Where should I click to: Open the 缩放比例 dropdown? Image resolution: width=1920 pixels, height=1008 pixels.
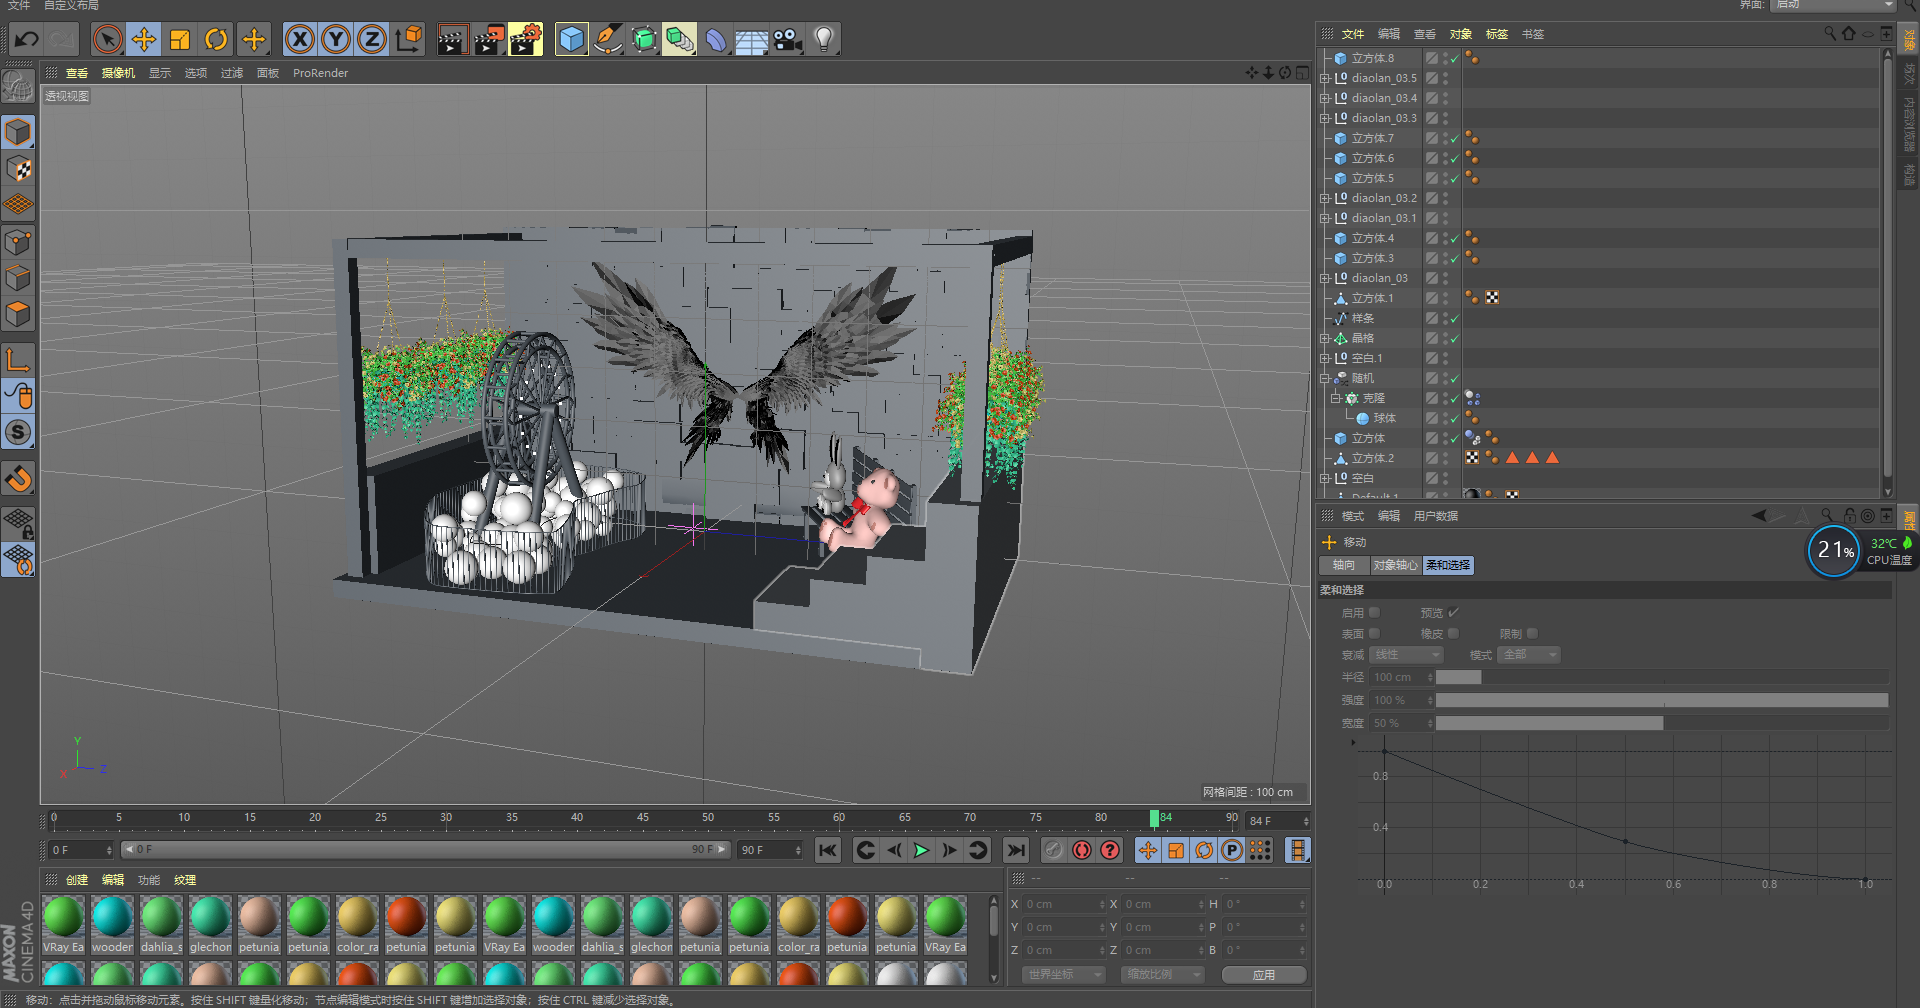pos(1162,975)
